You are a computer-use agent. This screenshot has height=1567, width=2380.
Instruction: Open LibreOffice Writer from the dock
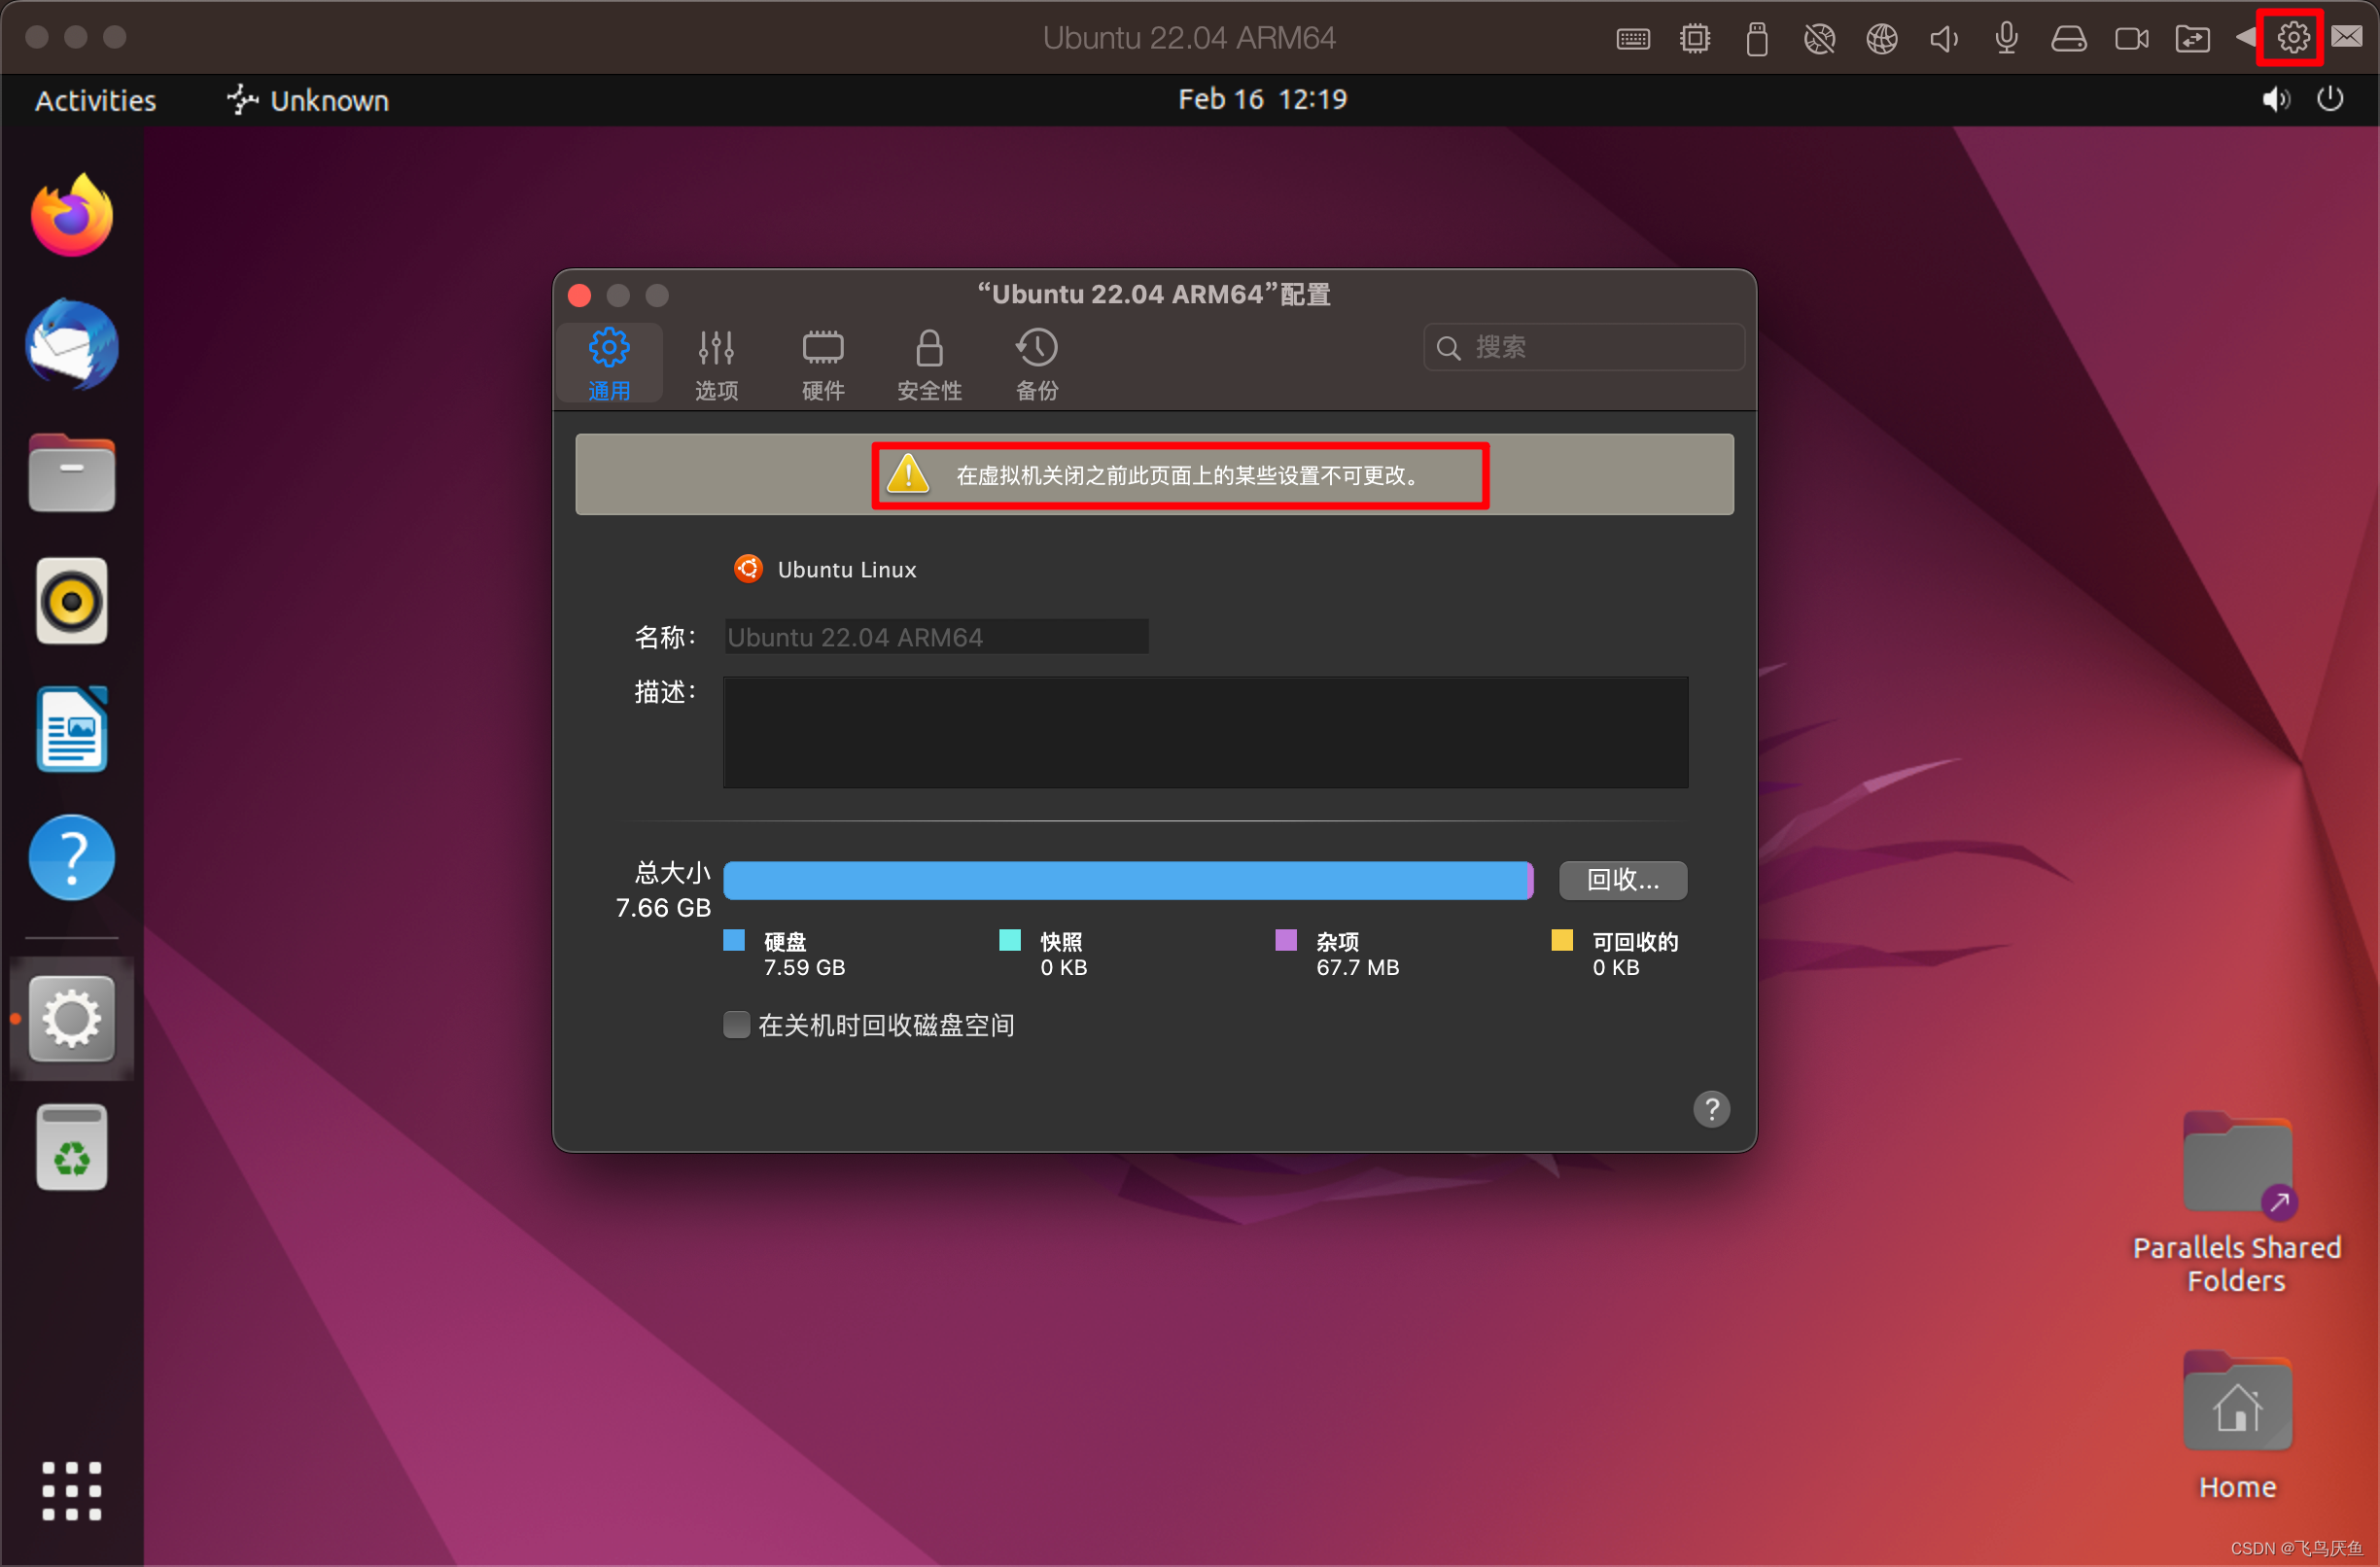coord(72,729)
